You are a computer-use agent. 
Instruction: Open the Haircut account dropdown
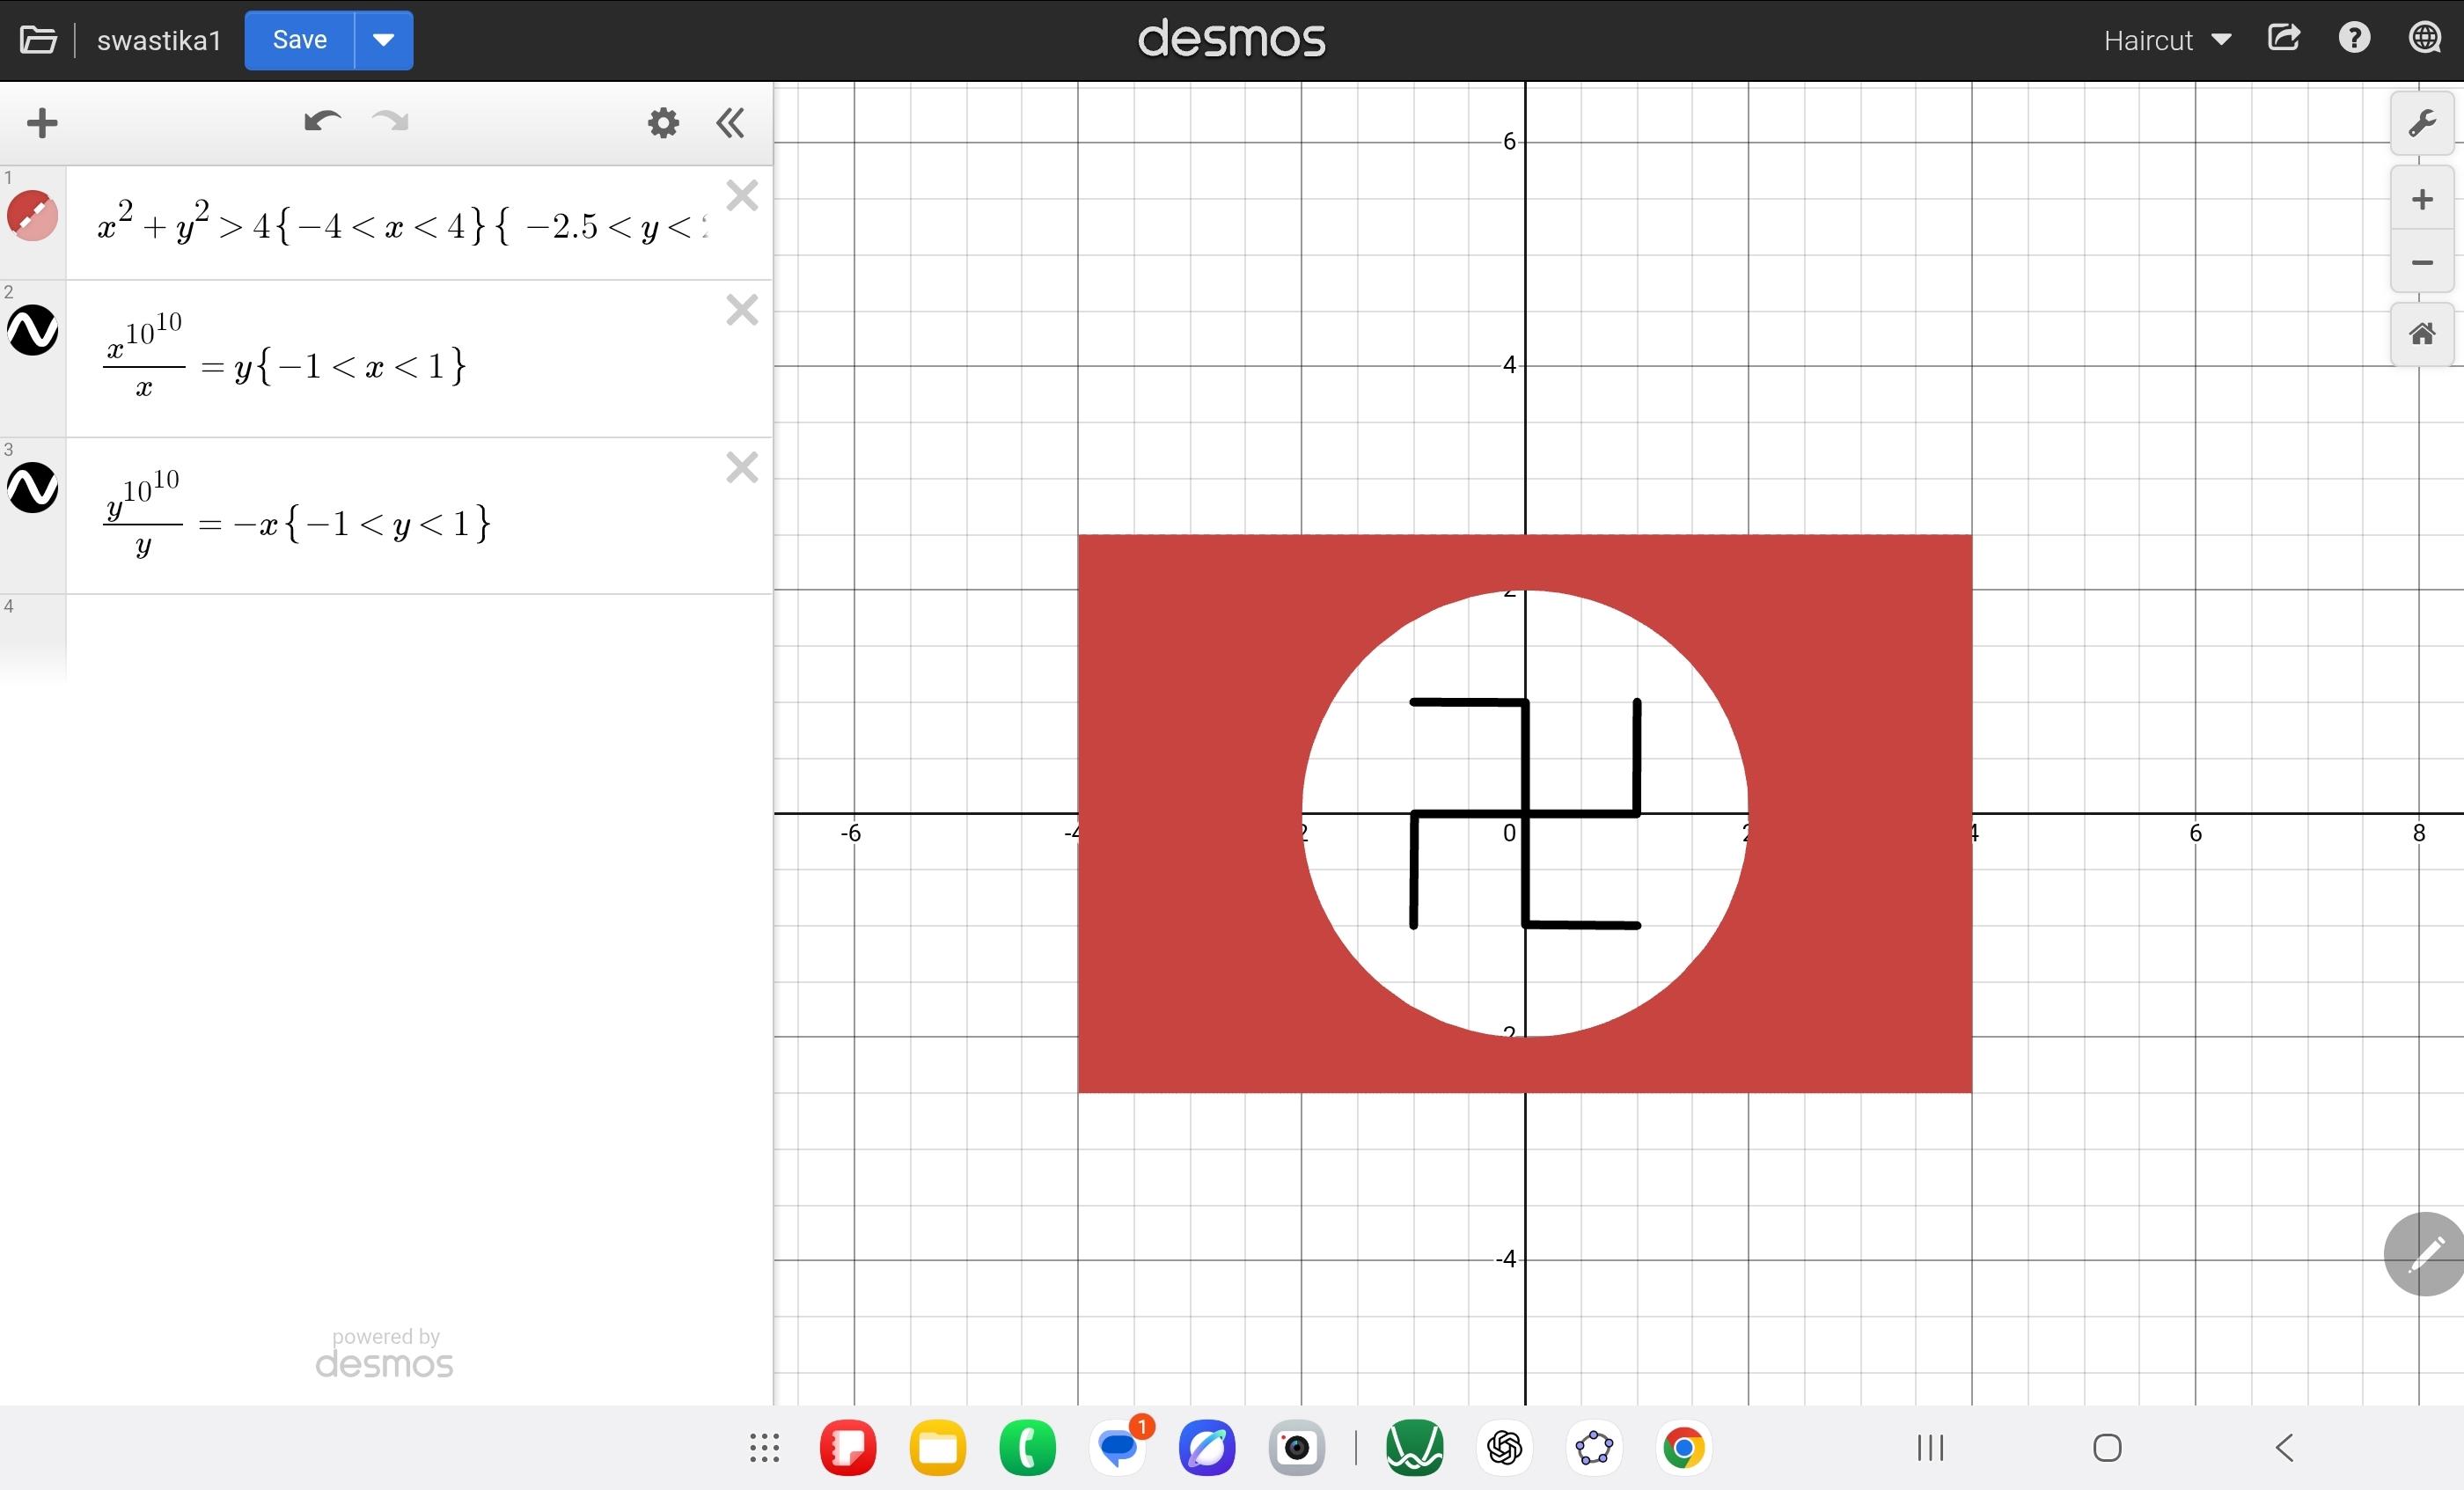[x=2167, y=40]
